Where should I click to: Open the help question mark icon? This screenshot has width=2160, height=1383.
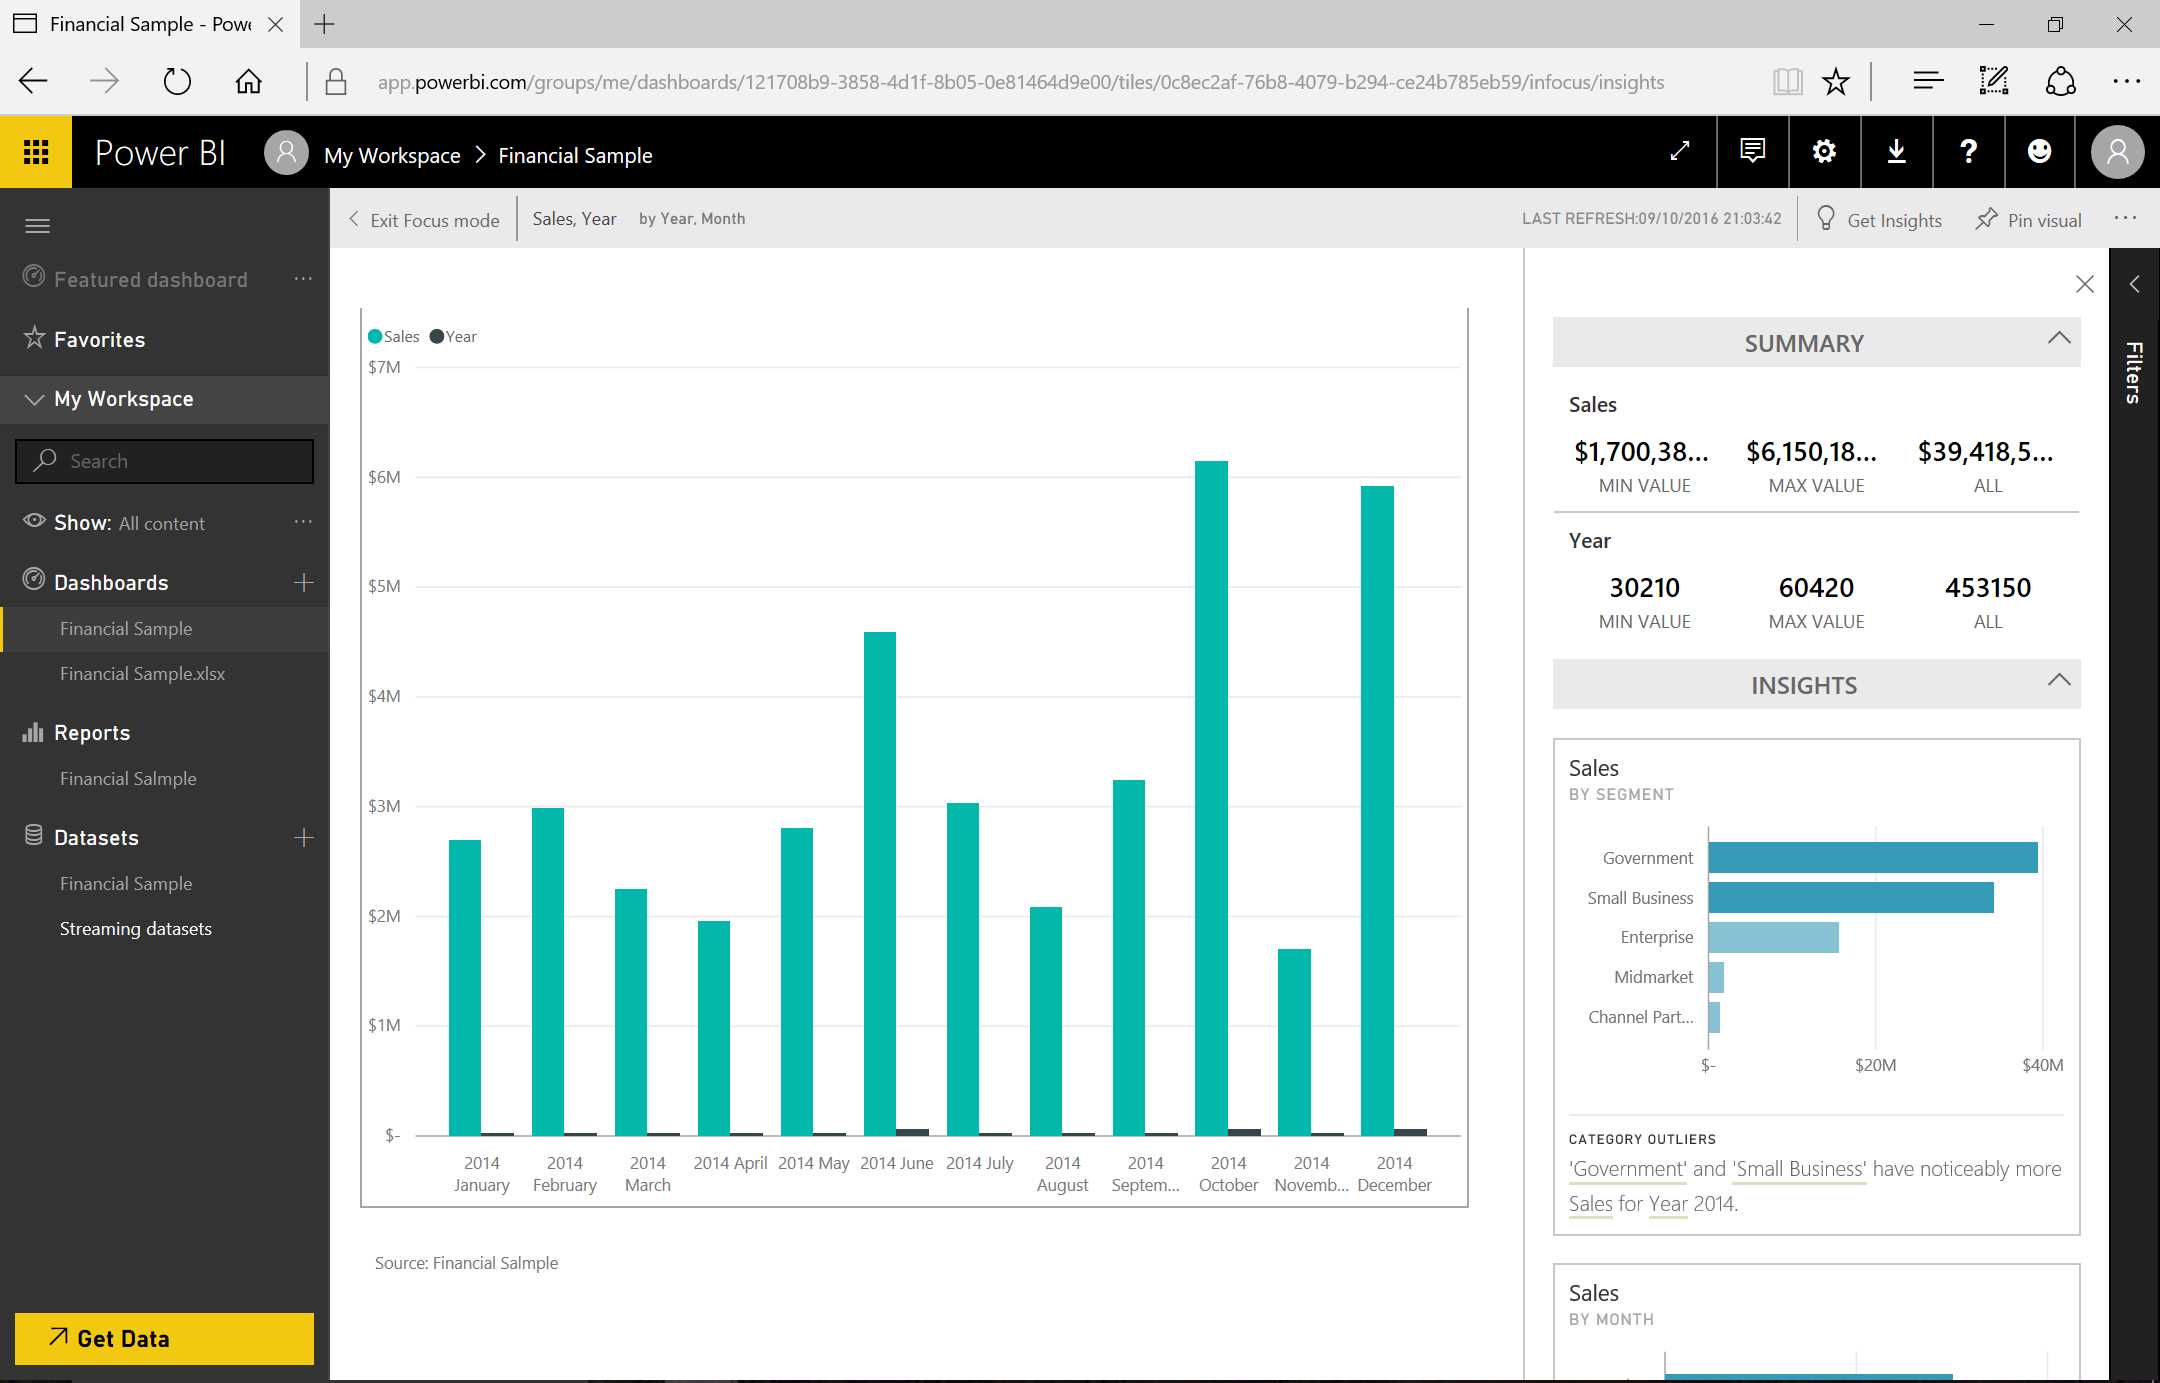coord(1968,152)
